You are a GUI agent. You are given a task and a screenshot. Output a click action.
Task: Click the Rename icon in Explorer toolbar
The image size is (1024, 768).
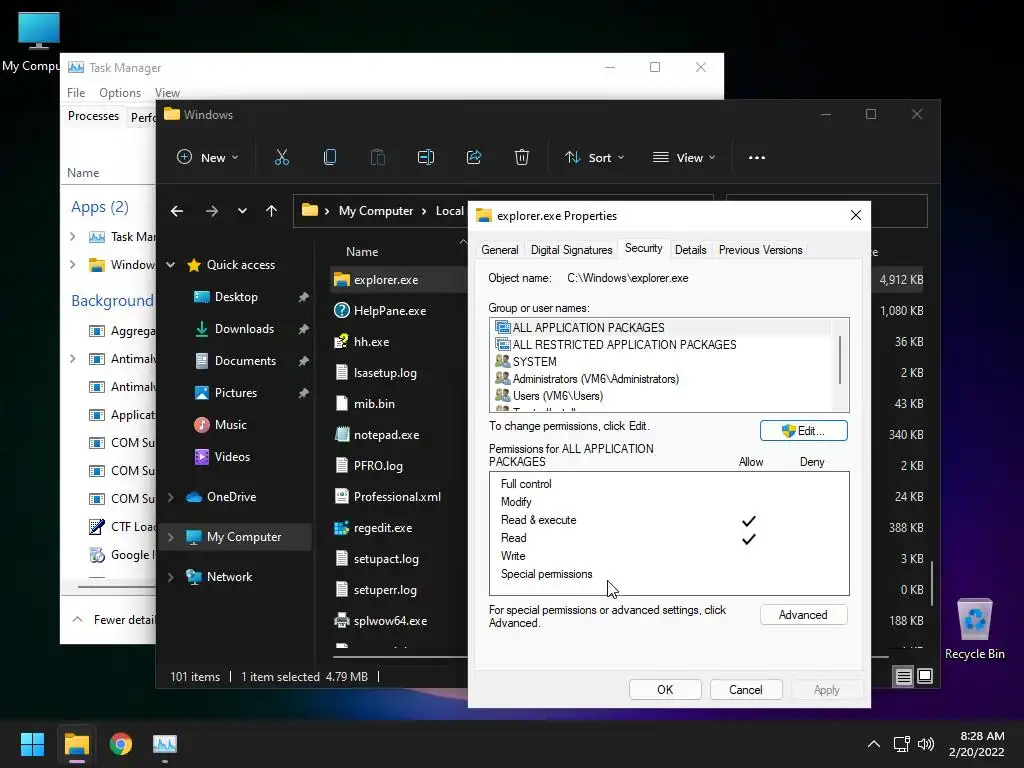(x=426, y=157)
